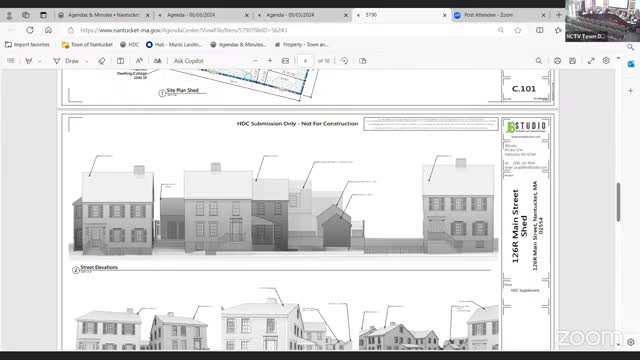
Task: Click the Street Elevations drawing label
Action: 99,267
